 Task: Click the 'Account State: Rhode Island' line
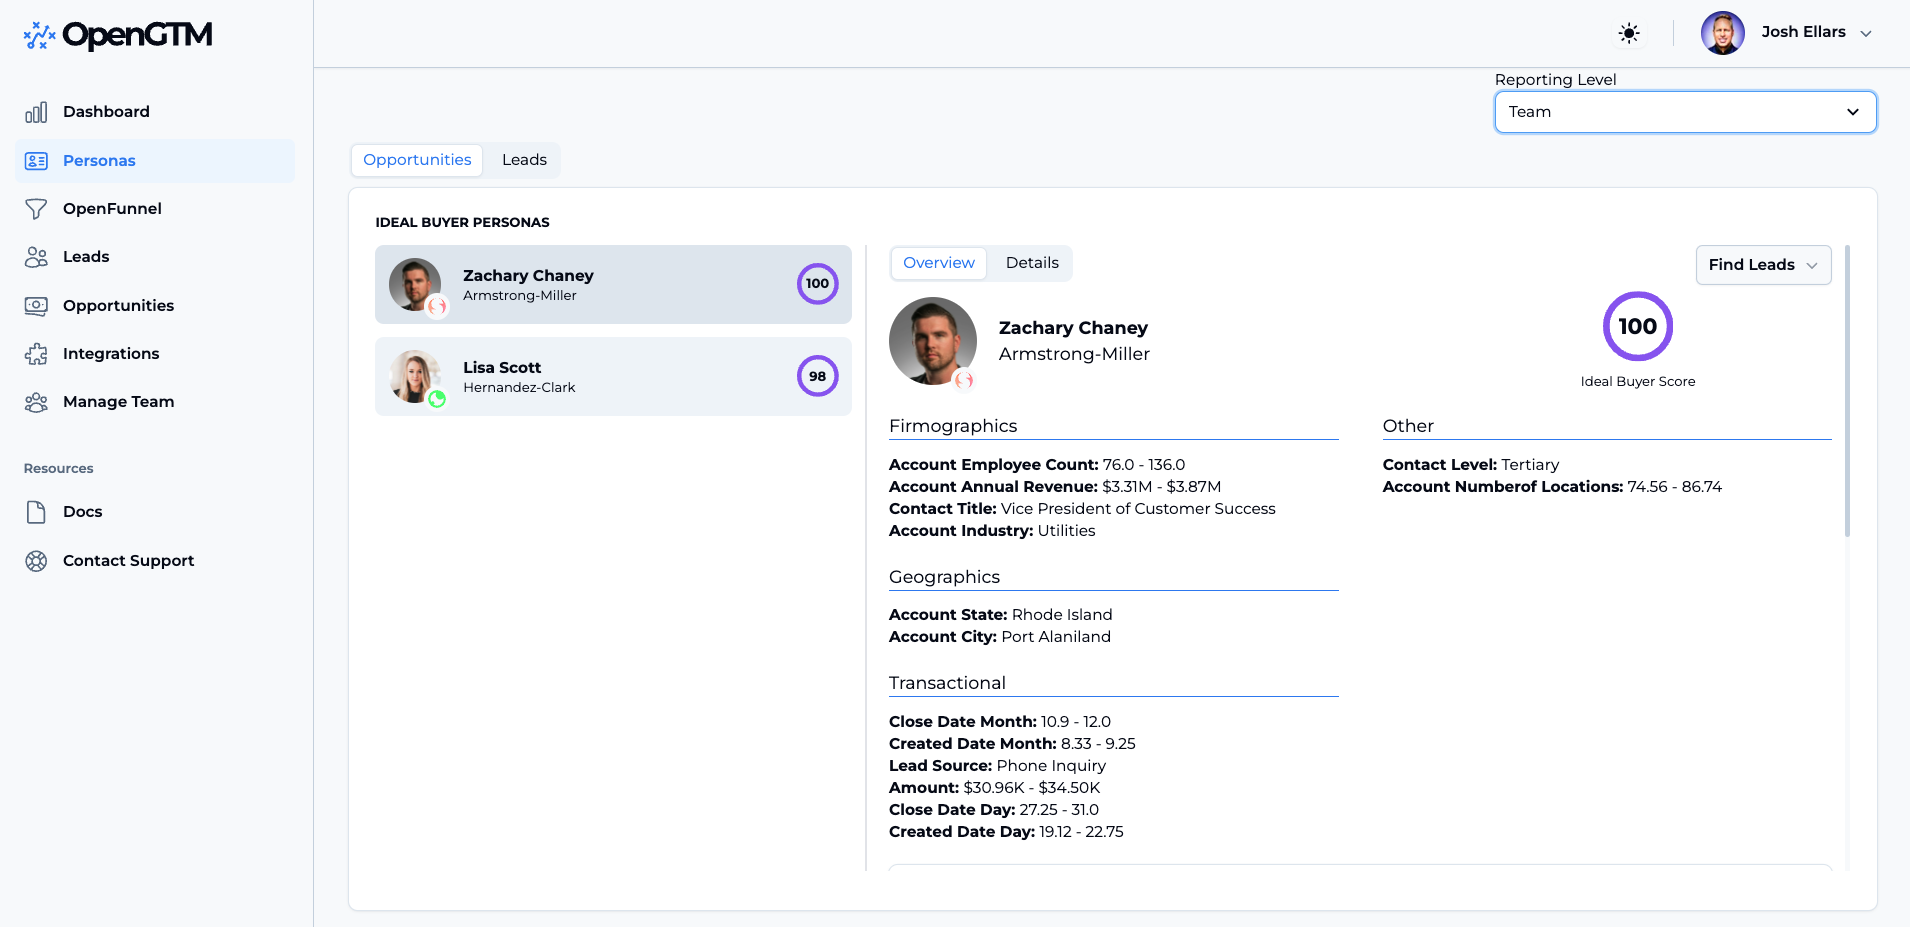pos(1000,615)
